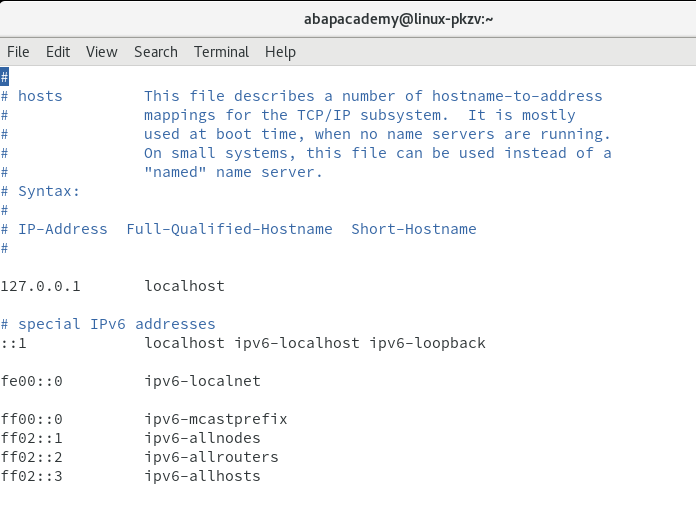Click the ipv6-mcastprefix entry
The width and height of the screenshot is (696, 507).
tap(216, 420)
